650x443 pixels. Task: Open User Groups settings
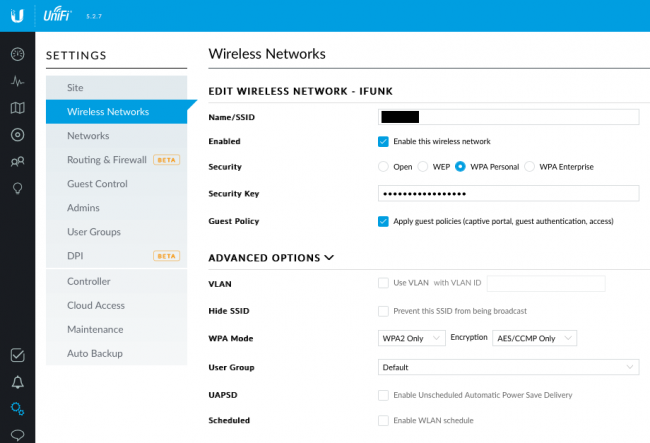tap(116, 232)
